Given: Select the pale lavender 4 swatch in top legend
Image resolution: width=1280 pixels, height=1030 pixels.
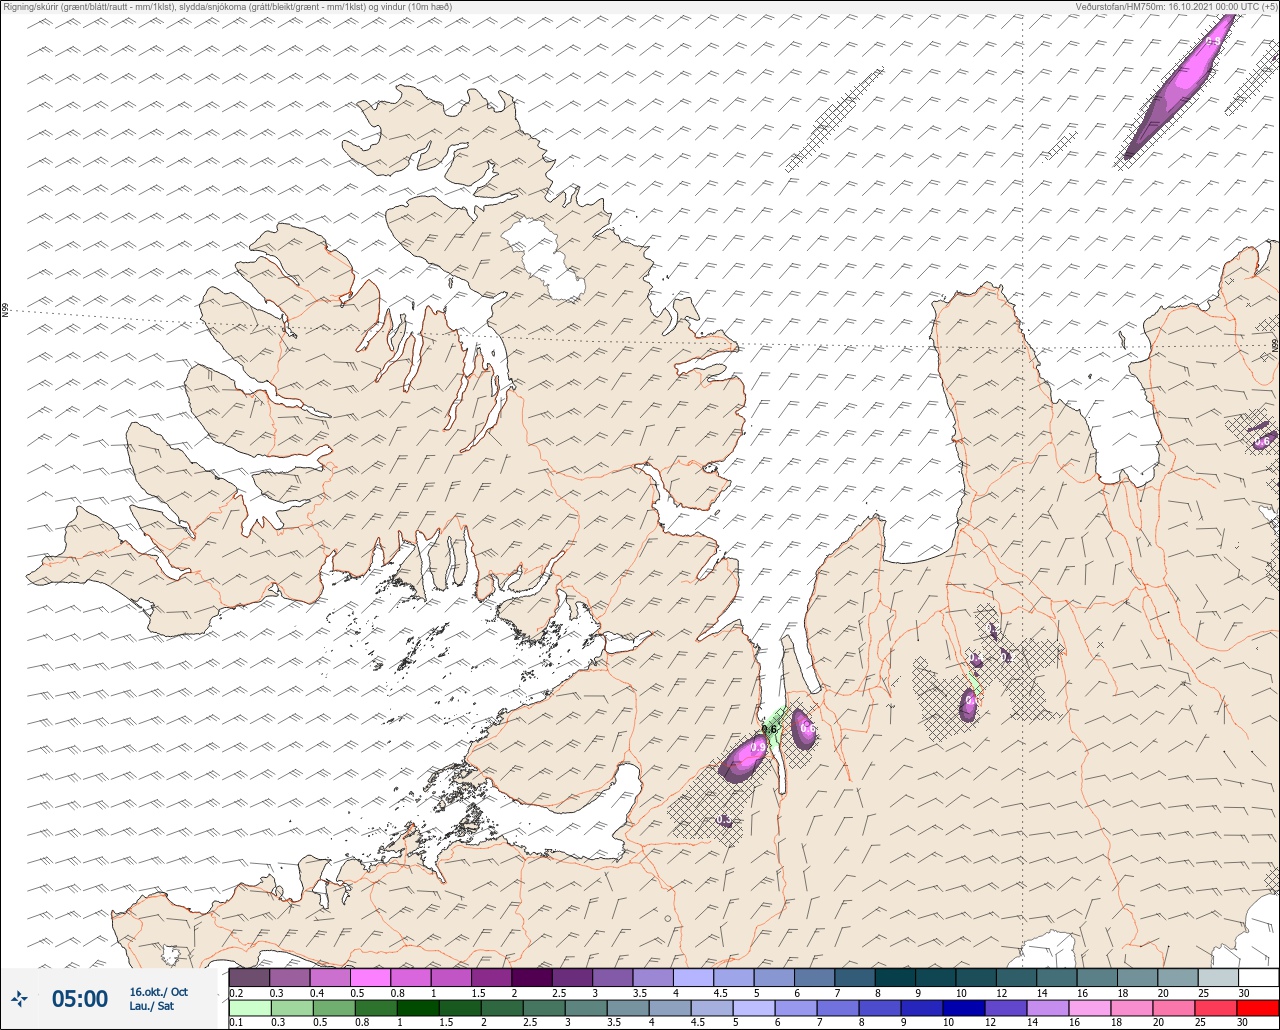Looking at the screenshot, I should coord(693,977).
